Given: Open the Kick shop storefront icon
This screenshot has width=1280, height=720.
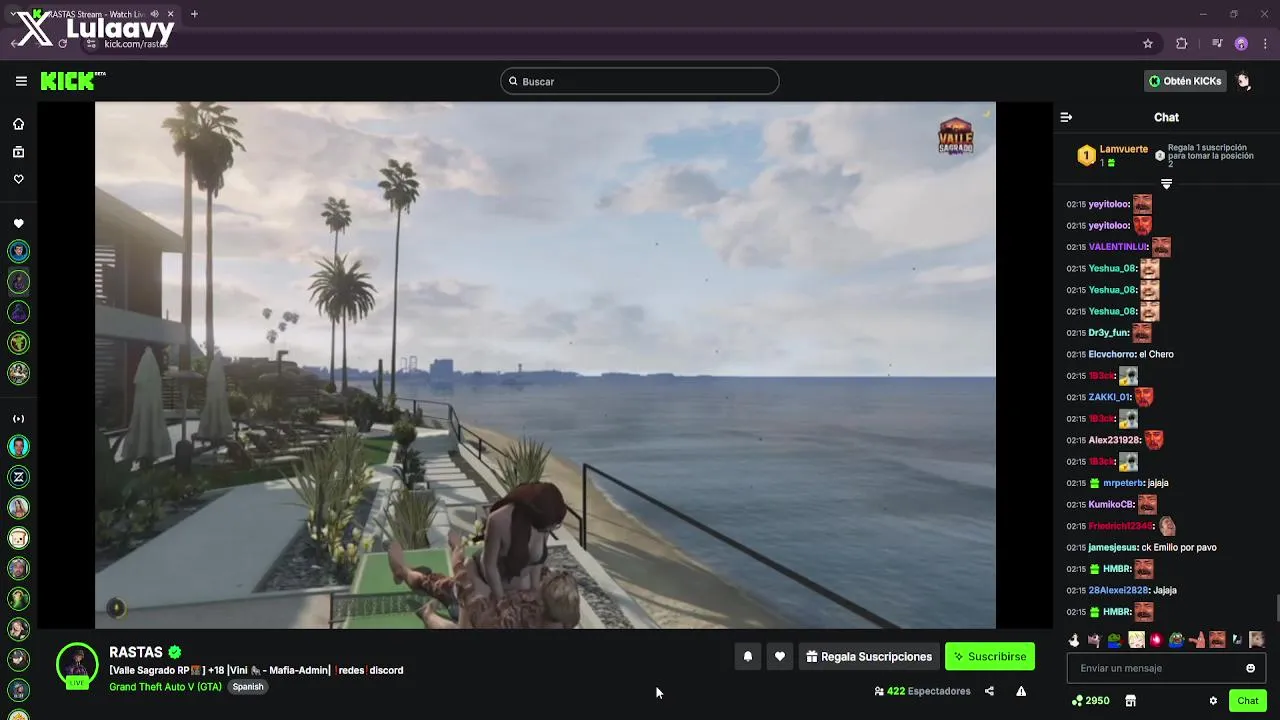Looking at the screenshot, I should pos(1130,701).
